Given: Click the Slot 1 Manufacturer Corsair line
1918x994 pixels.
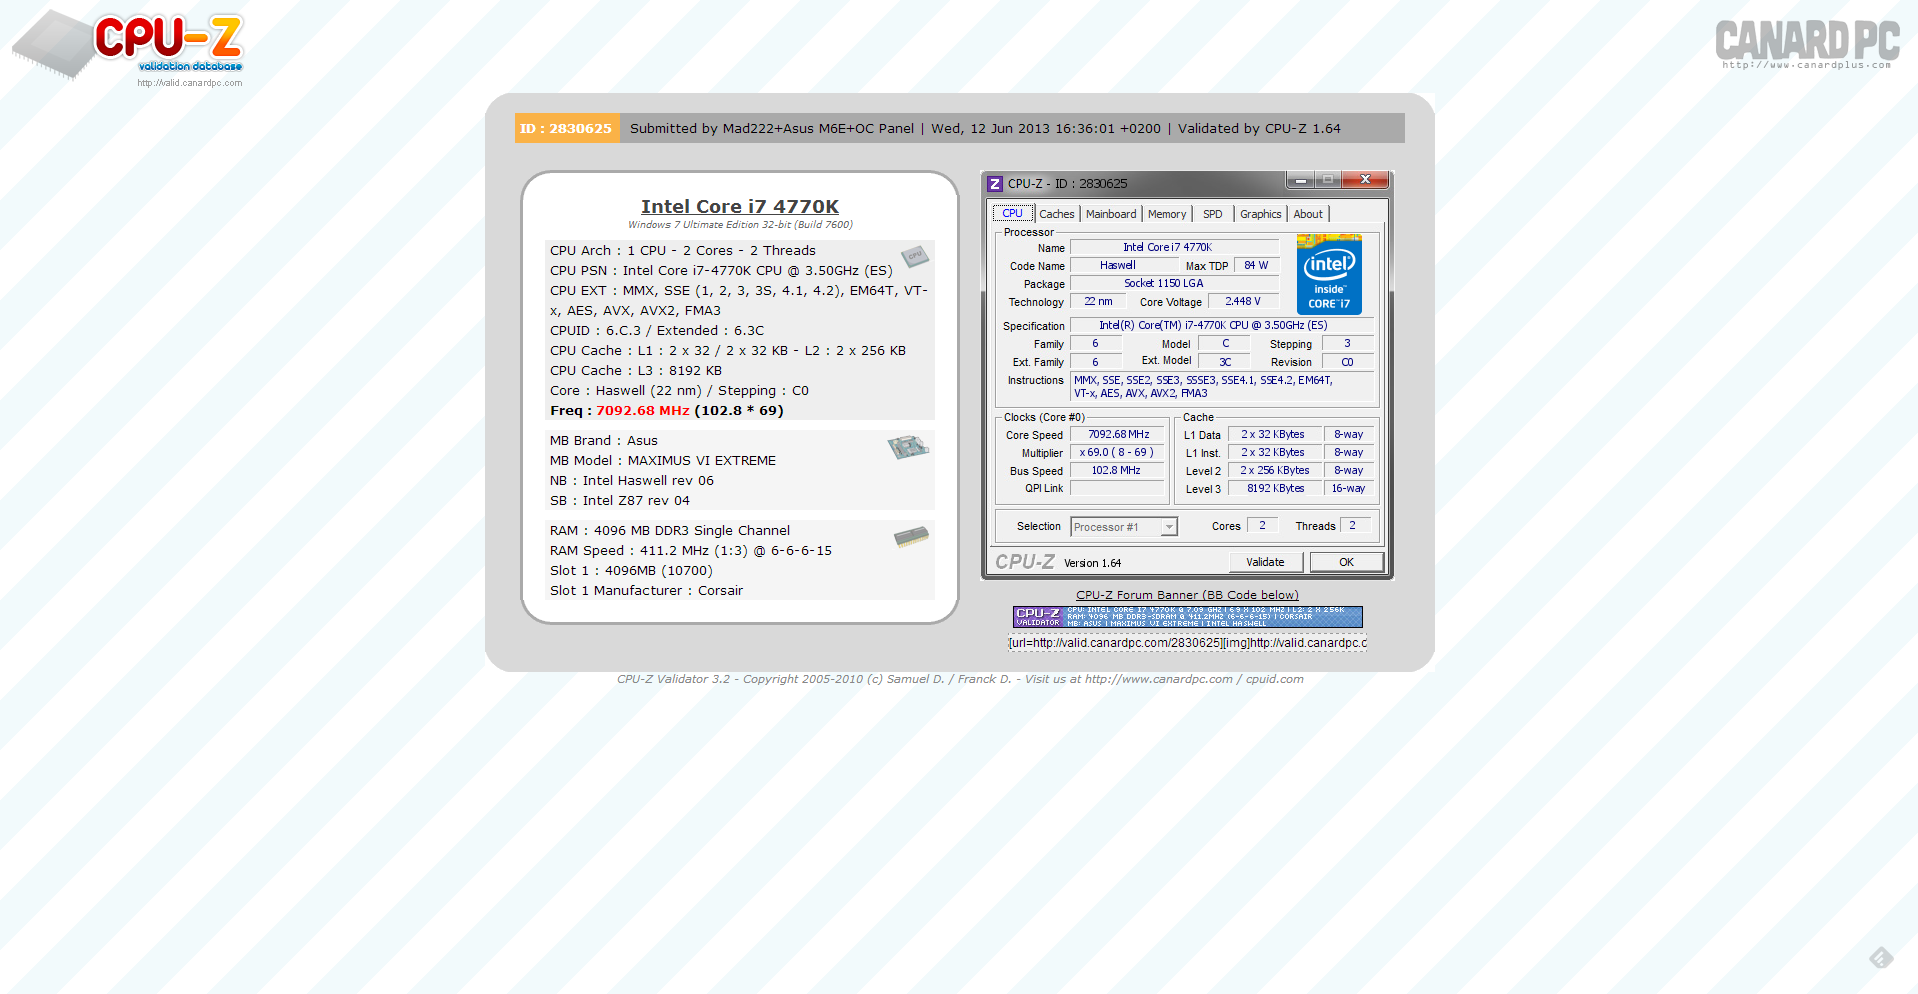Looking at the screenshot, I should pyautogui.click(x=647, y=591).
